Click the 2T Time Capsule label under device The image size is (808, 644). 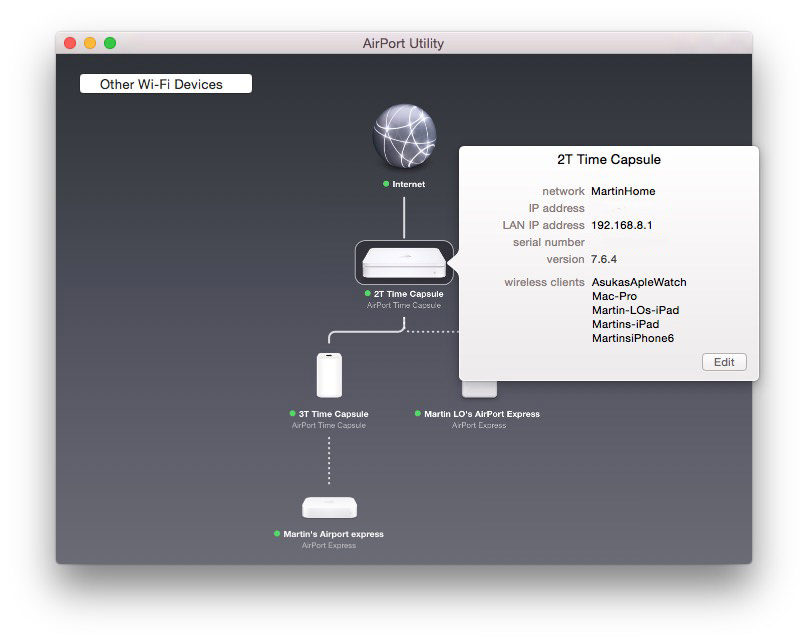[409, 294]
